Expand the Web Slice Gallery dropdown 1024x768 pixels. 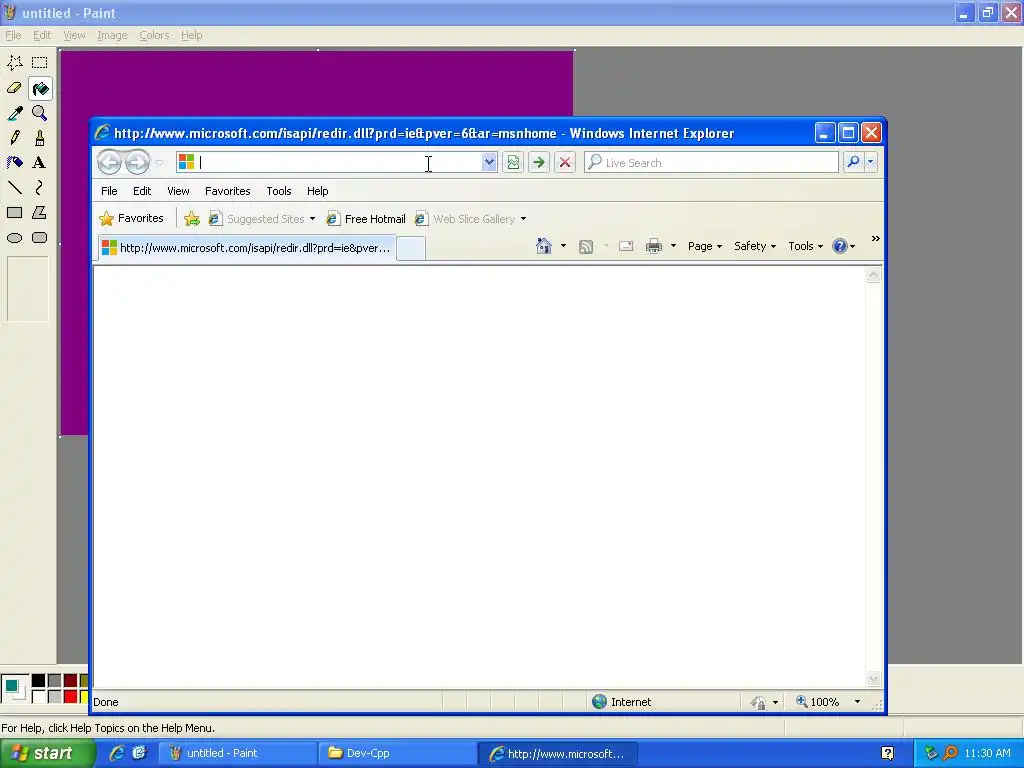523,219
